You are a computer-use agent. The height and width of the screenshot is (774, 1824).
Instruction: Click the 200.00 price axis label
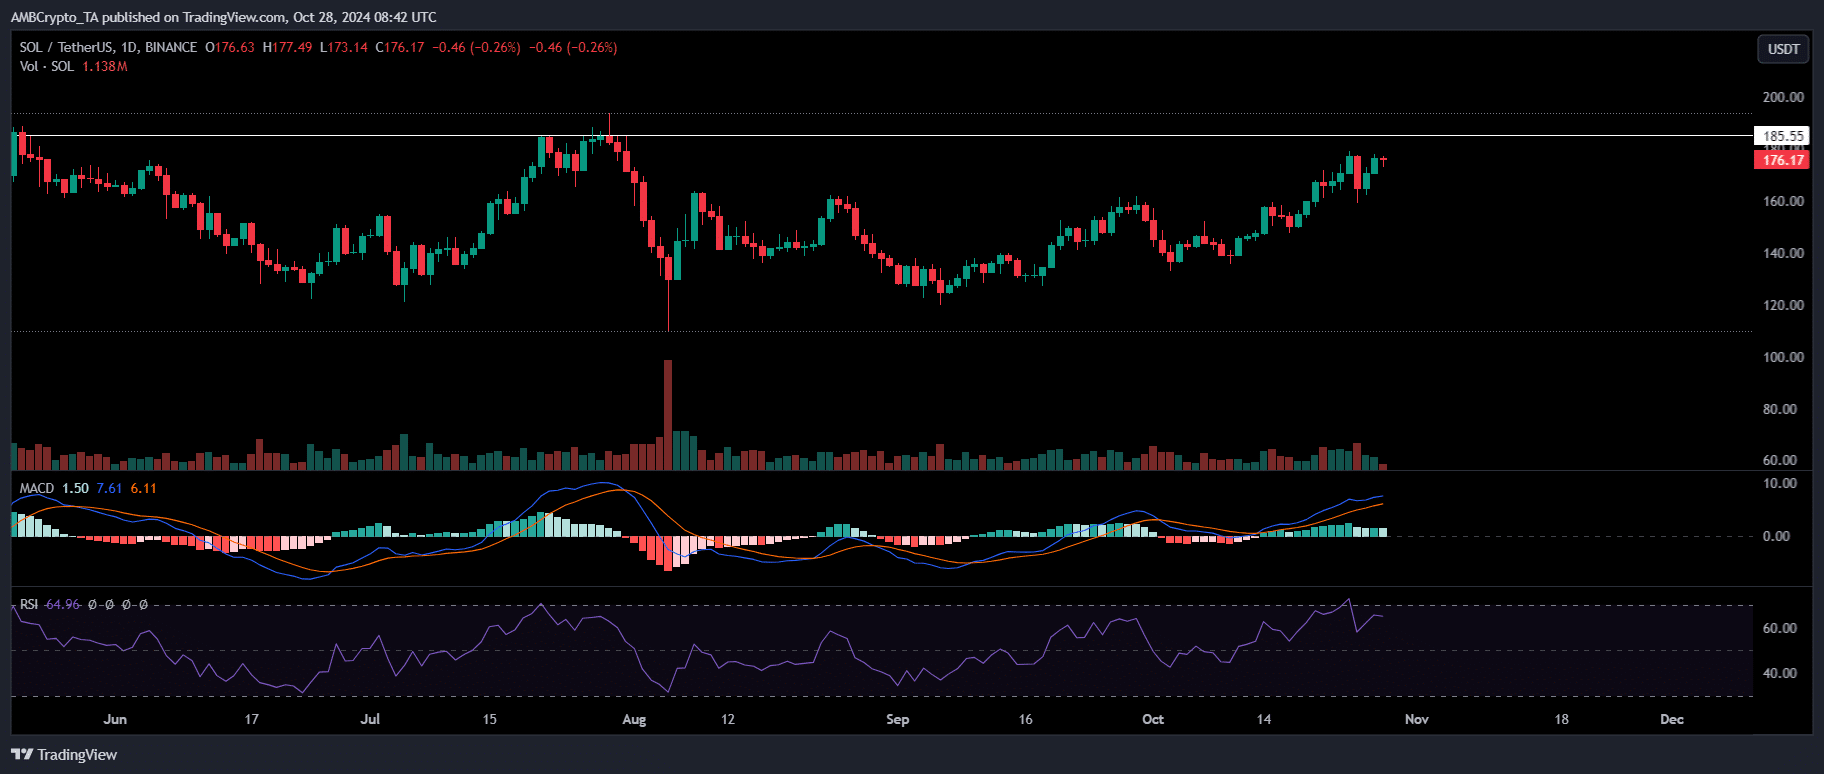pos(1783,97)
